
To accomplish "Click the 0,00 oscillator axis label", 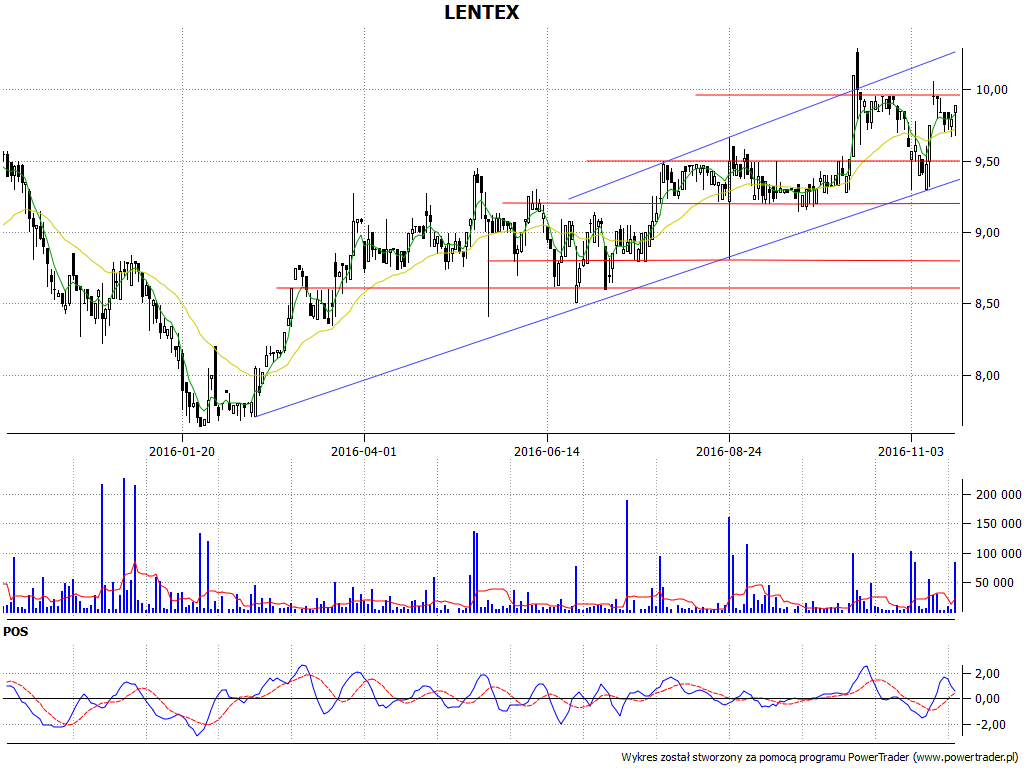I will click(x=987, y=699).
